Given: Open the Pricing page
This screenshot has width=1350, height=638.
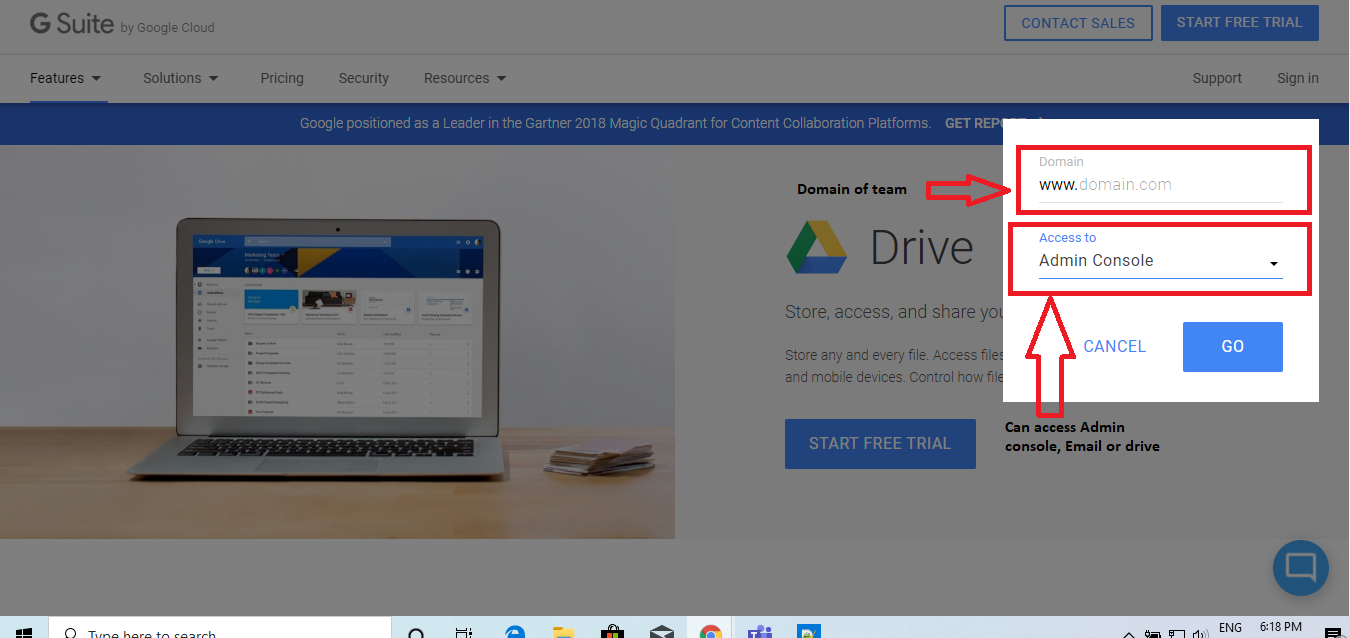Looking at the screenshot, I should coord(281,78).
